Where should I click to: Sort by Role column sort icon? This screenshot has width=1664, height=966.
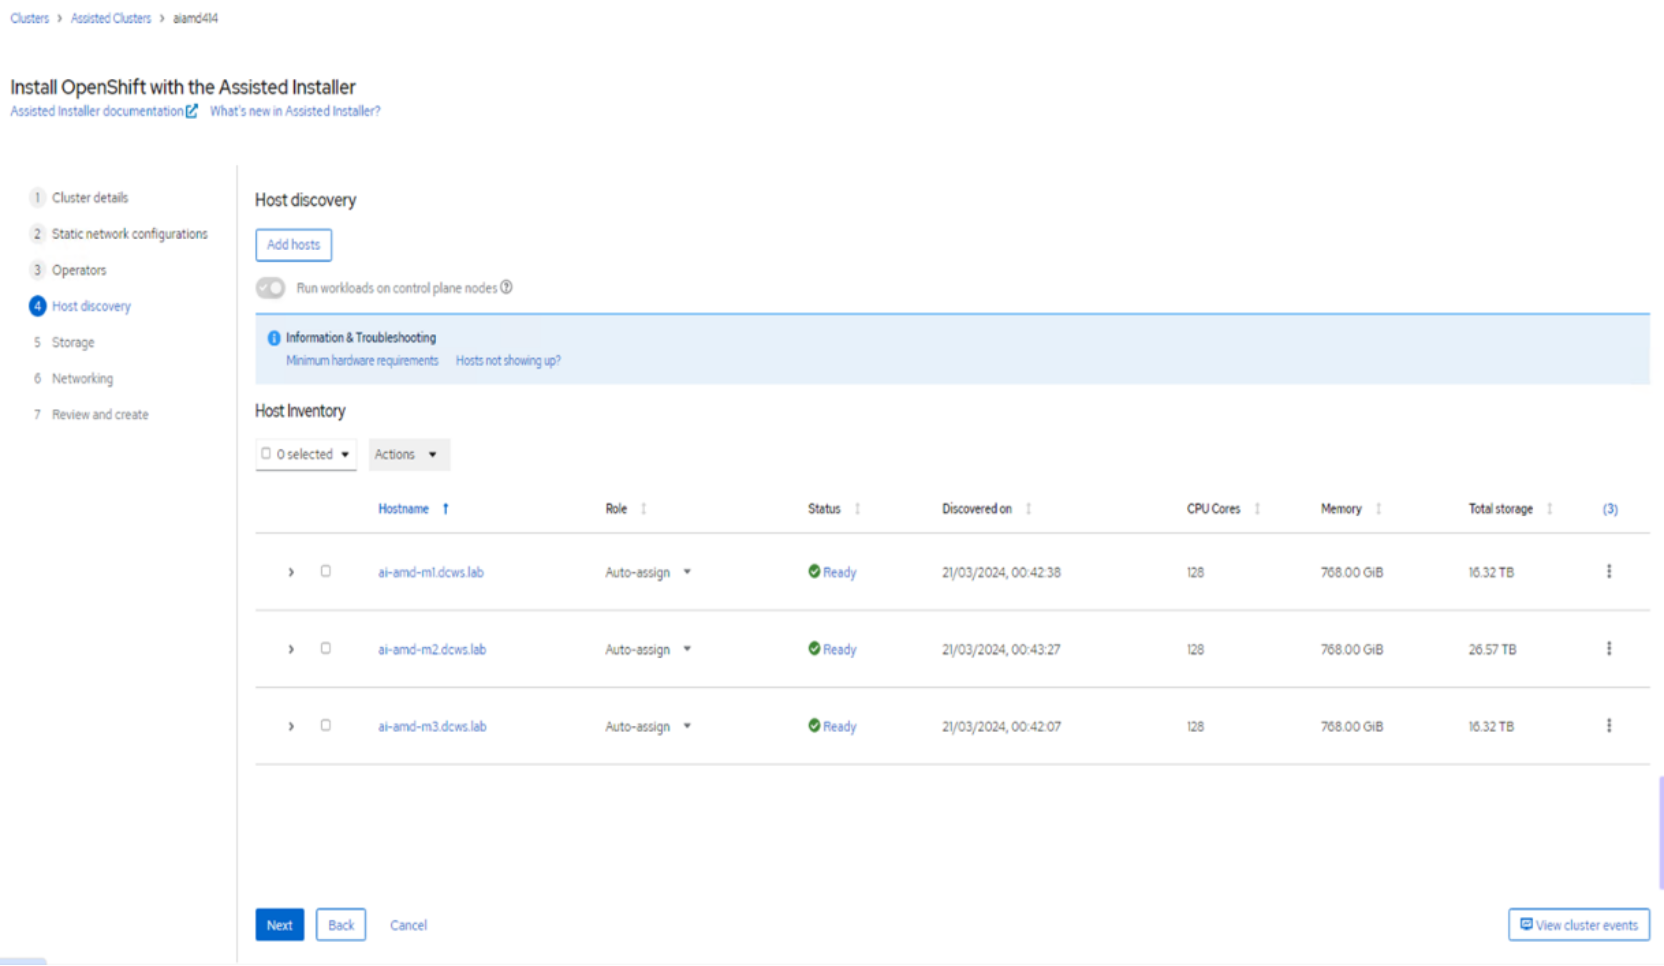[643, 509]
